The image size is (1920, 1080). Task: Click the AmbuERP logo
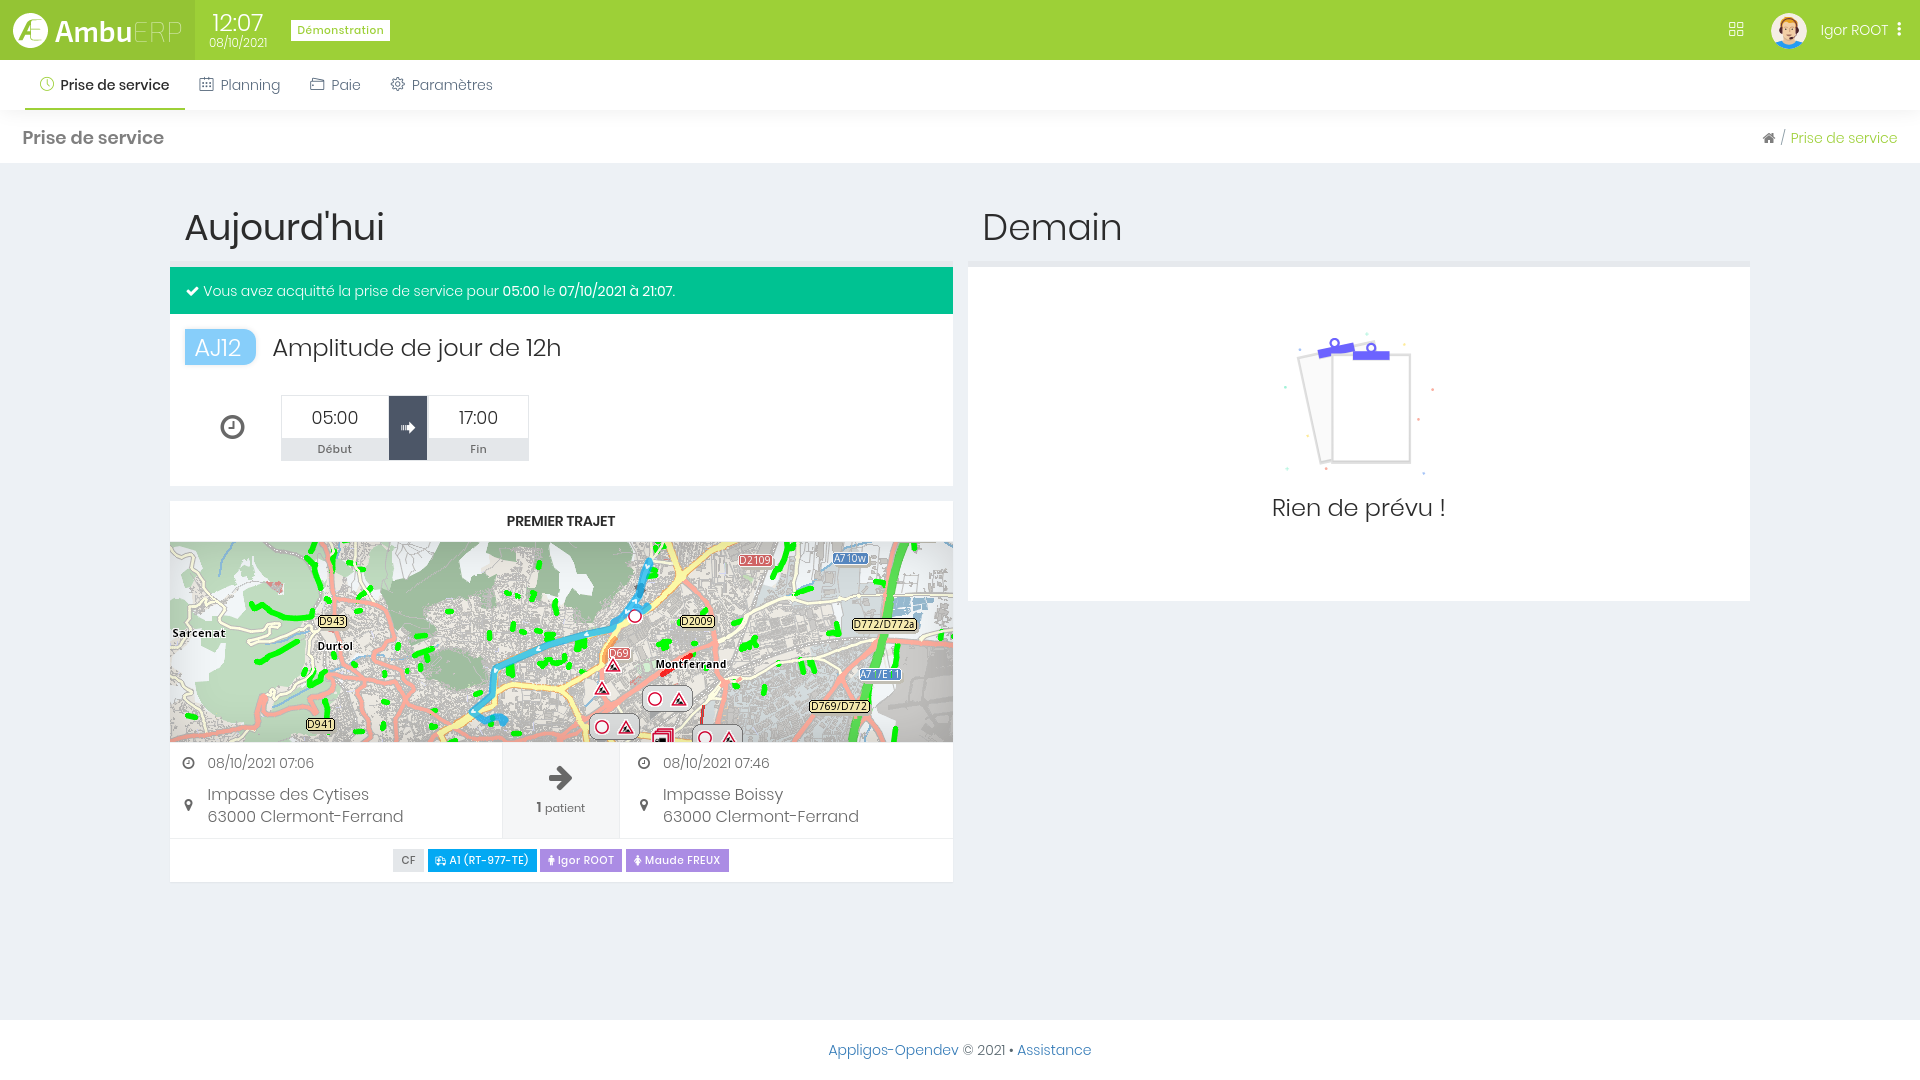[97, 30]
